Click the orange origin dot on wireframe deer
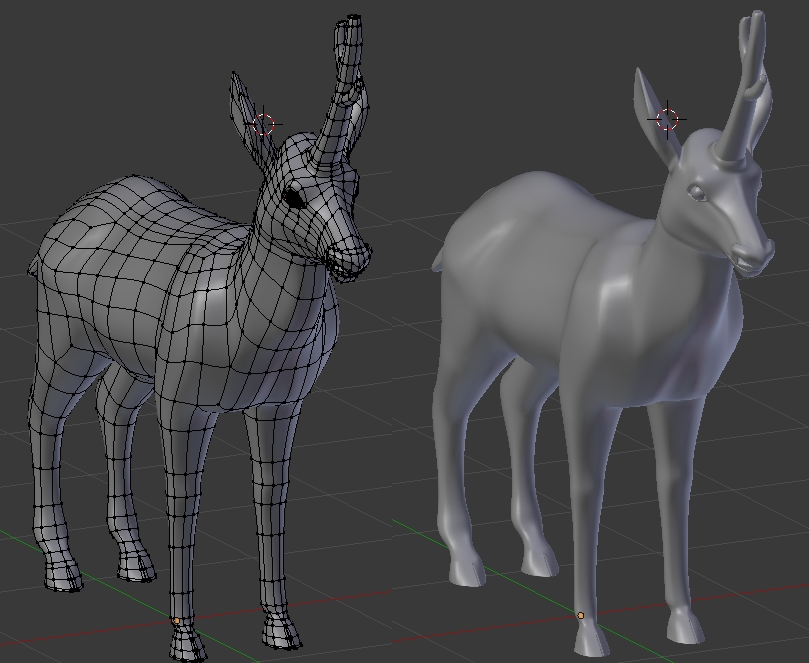 pyautogui.click(x=176, y=621)
